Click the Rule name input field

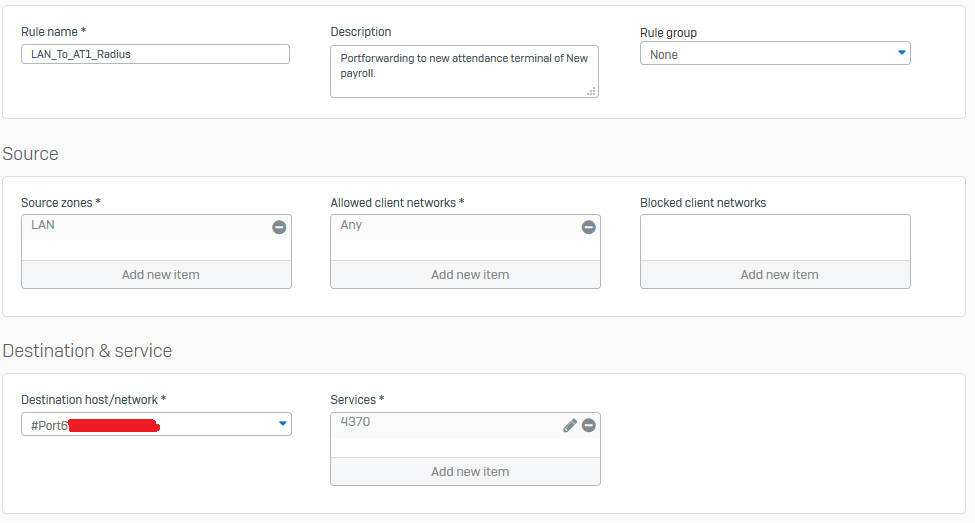pos(155,54)
